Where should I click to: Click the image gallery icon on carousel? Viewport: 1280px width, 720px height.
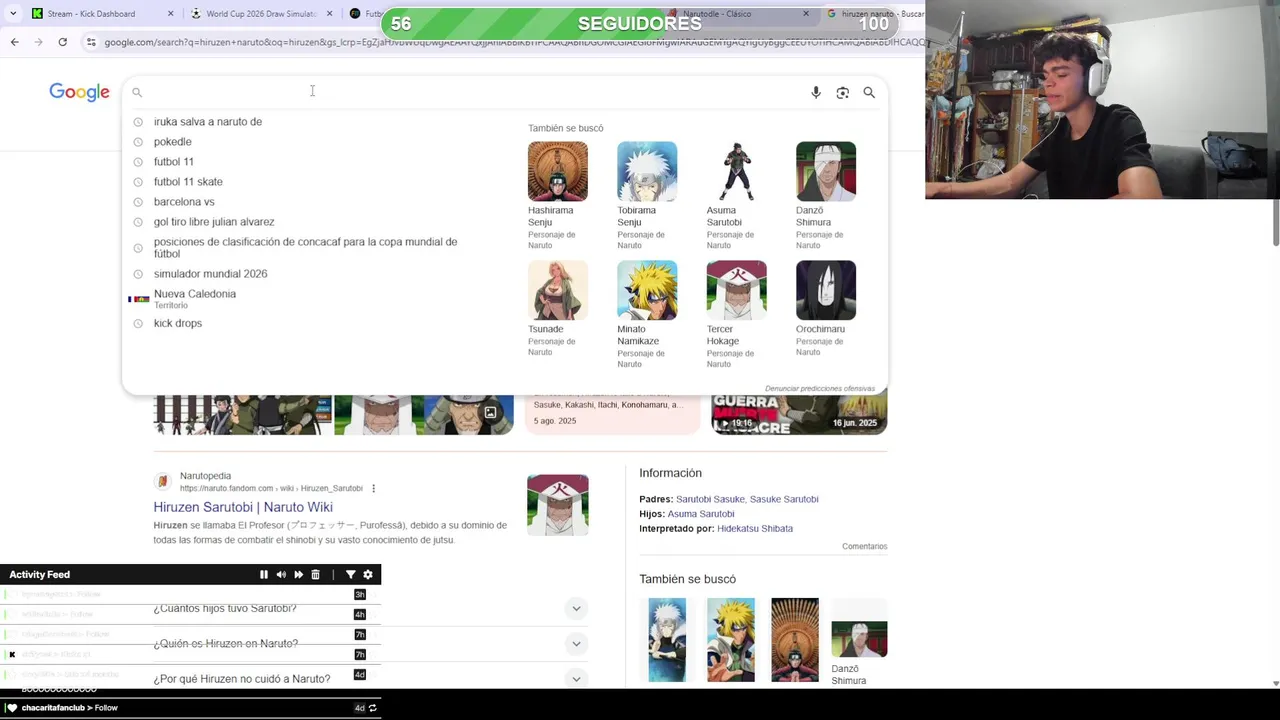pos(490,413)
